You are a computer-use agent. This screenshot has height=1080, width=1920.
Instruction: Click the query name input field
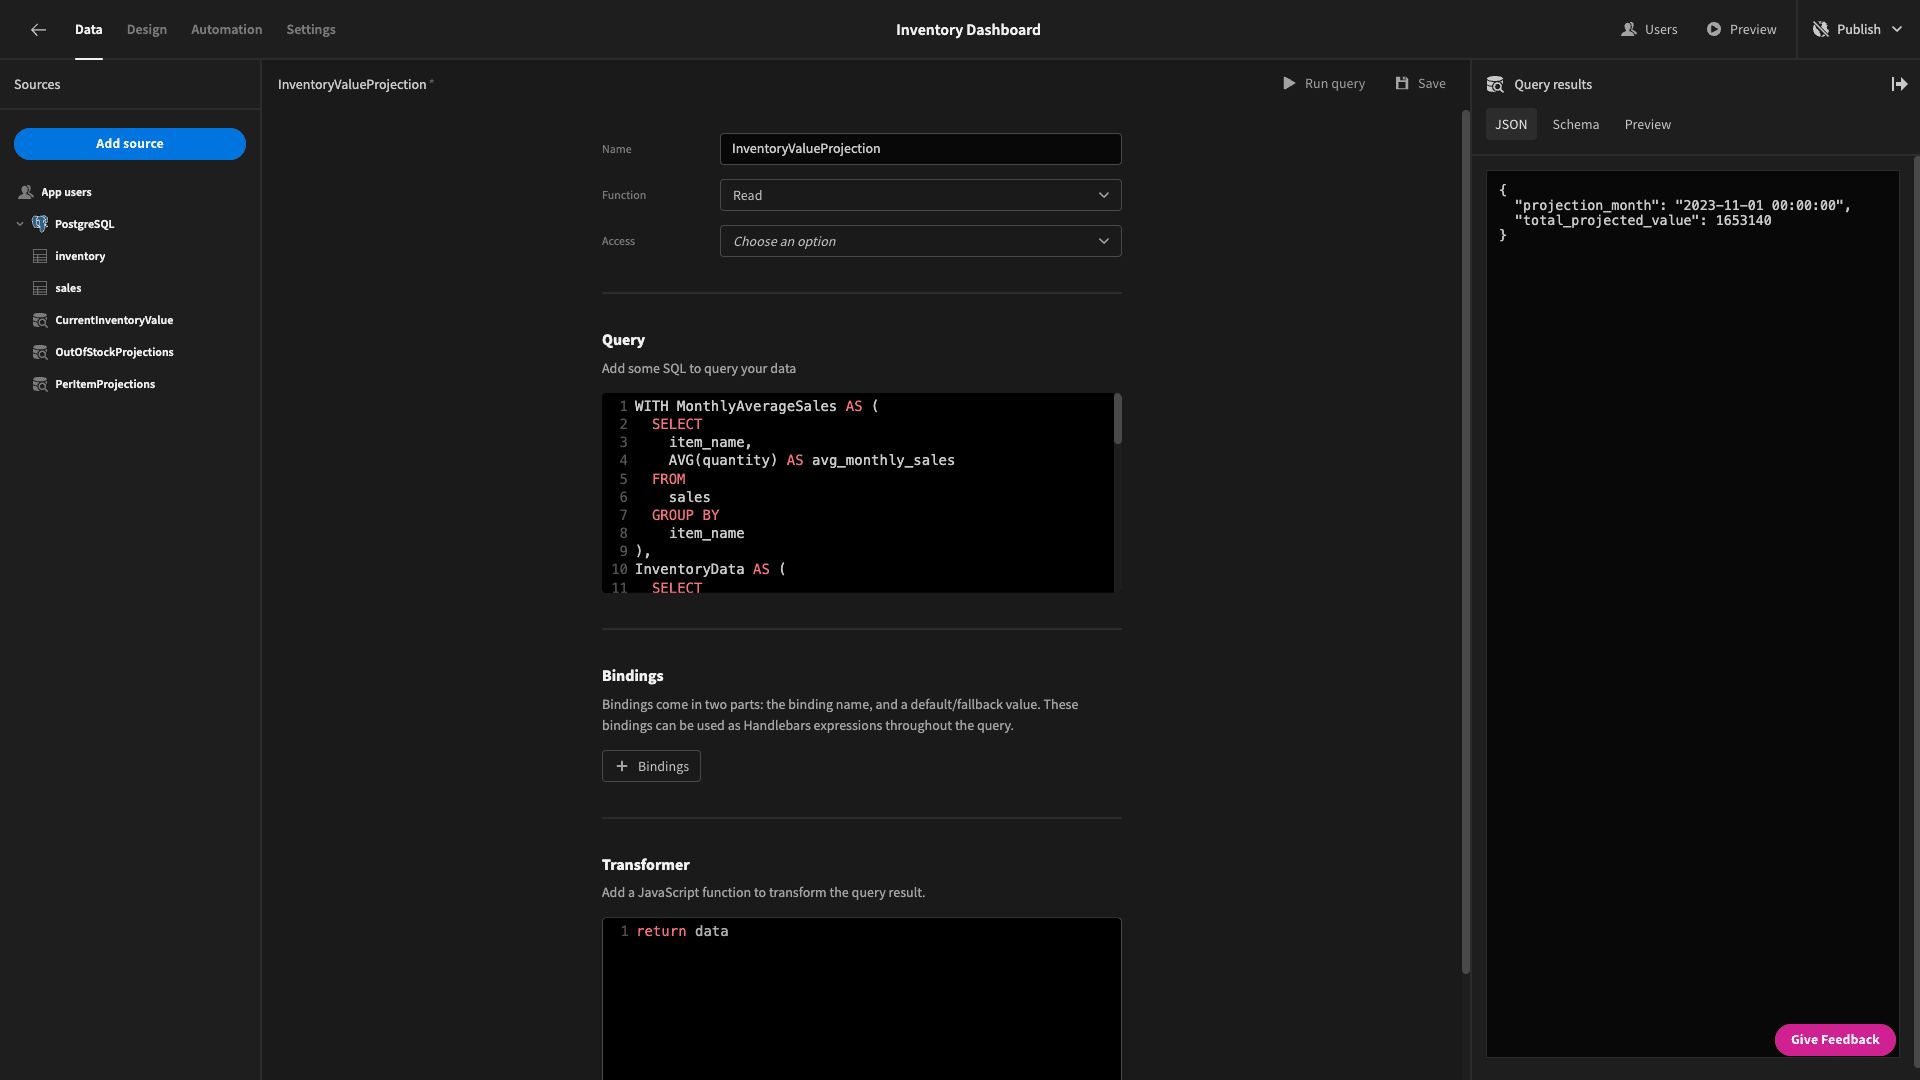920,149
